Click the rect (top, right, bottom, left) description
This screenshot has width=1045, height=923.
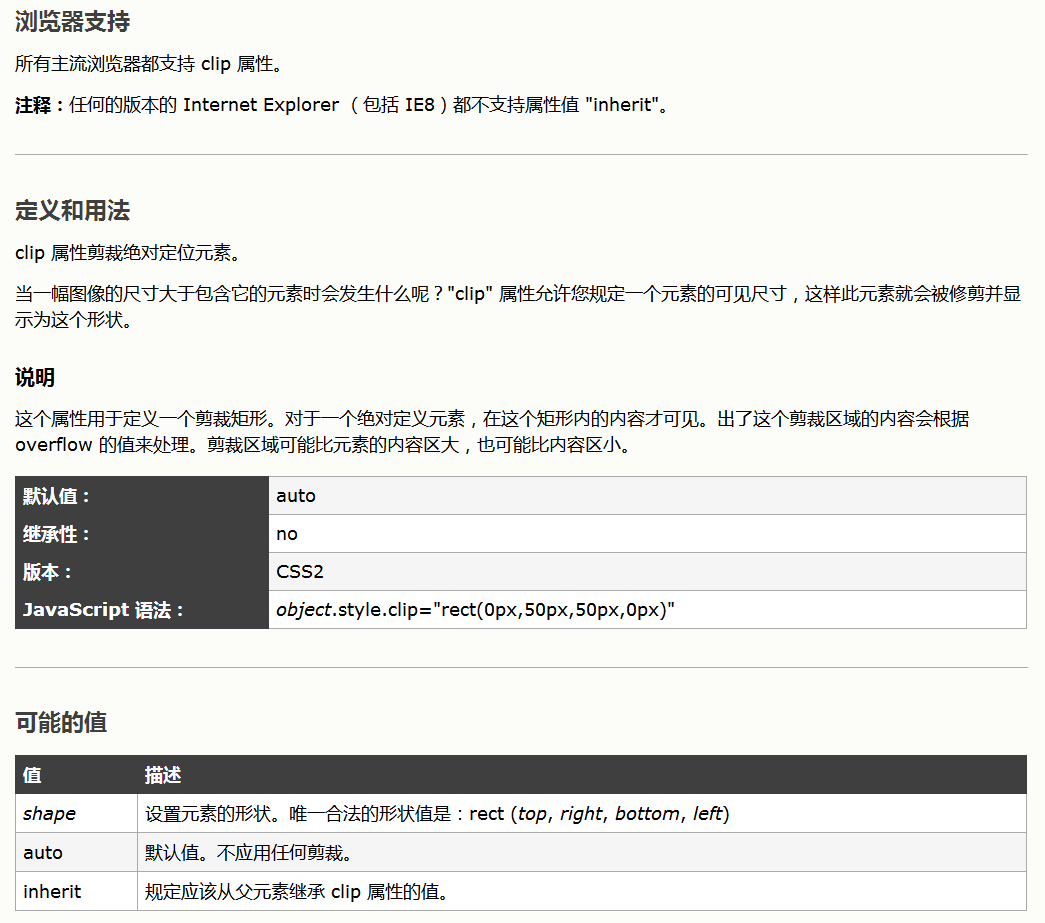[582, 814]
